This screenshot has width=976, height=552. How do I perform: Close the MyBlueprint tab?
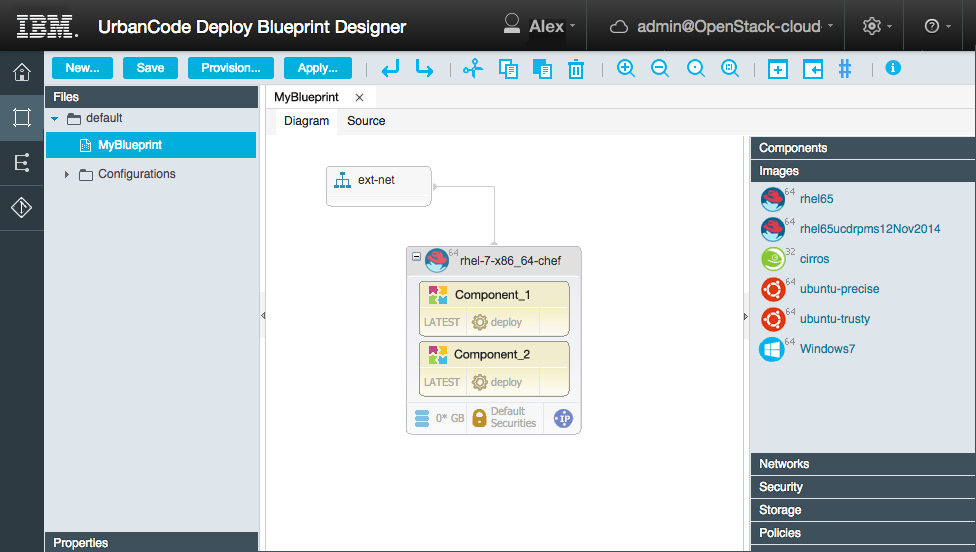359,97
